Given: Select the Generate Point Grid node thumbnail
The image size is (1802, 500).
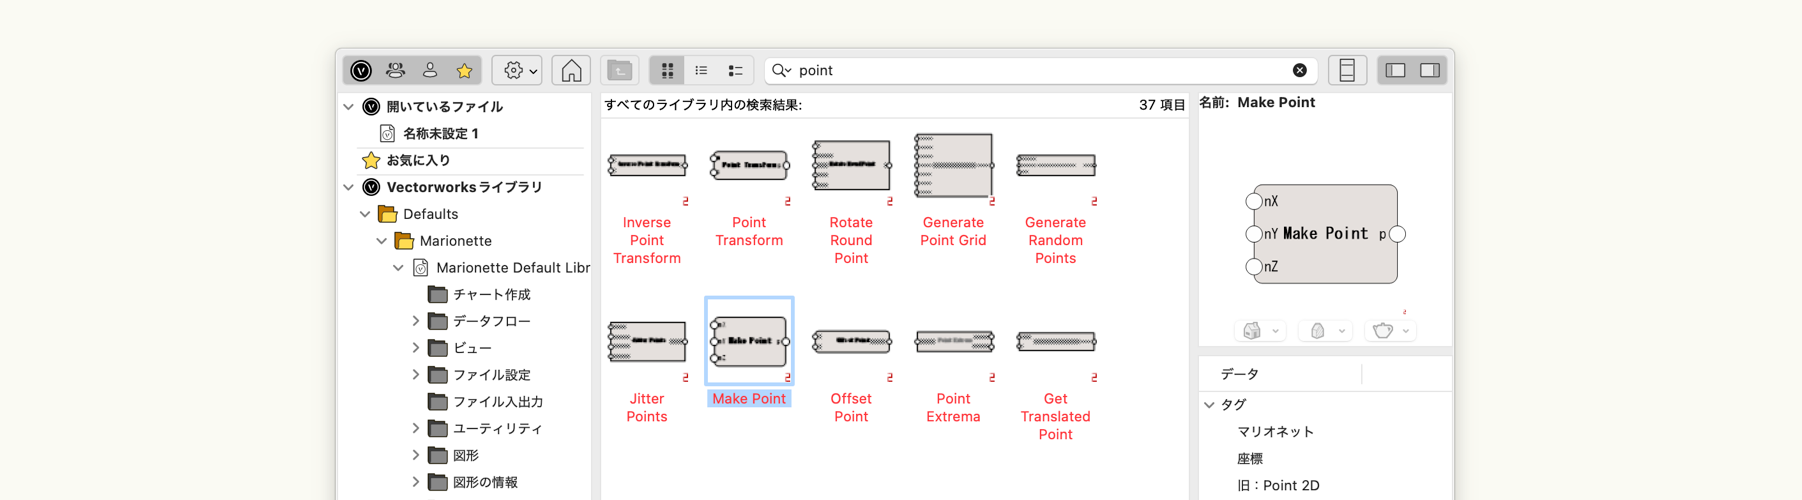Looking at the screenshot, I should click(x=953, y=166).
